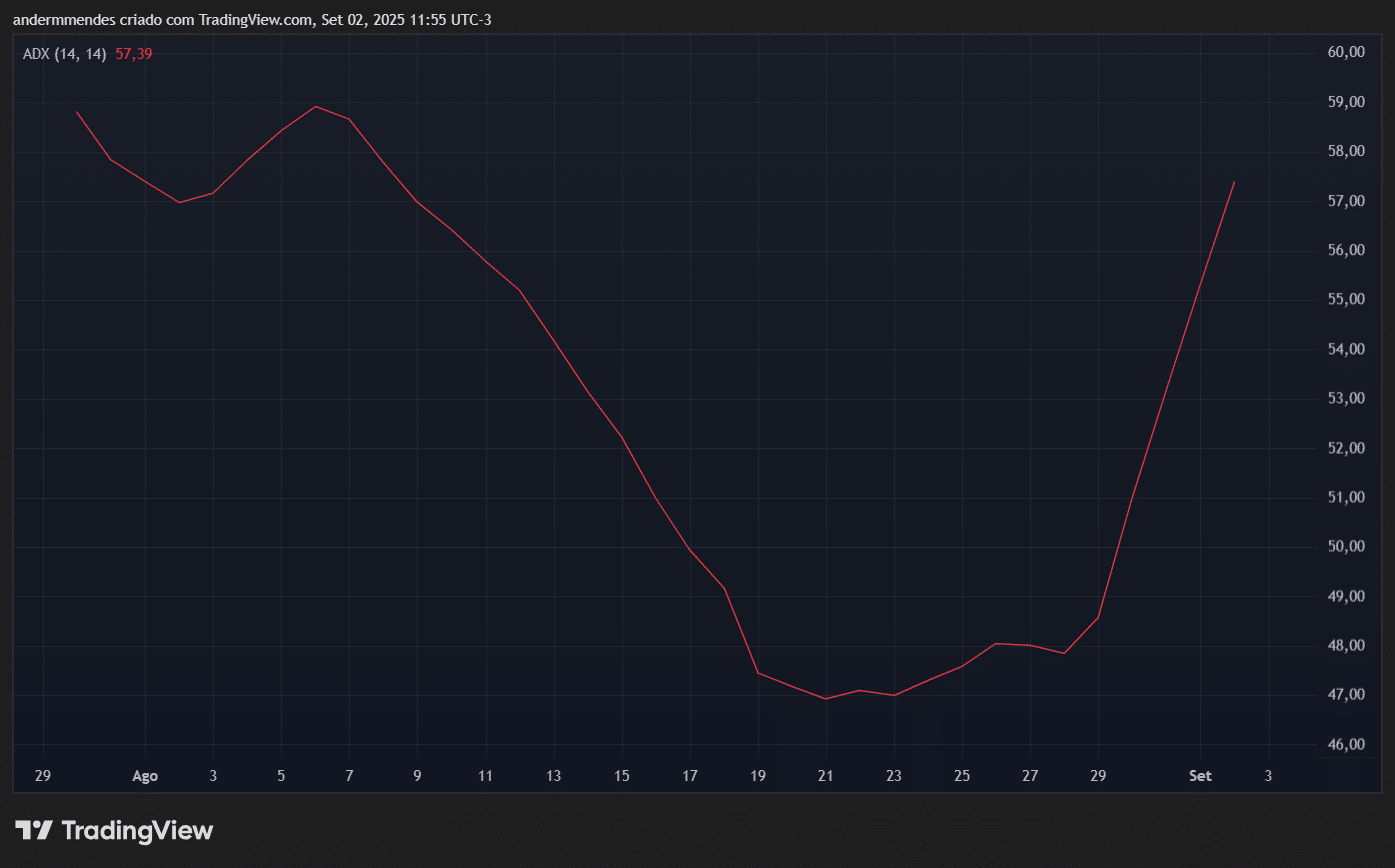
Task: Click the 21 date label on time axis
Action: [826, 775]
